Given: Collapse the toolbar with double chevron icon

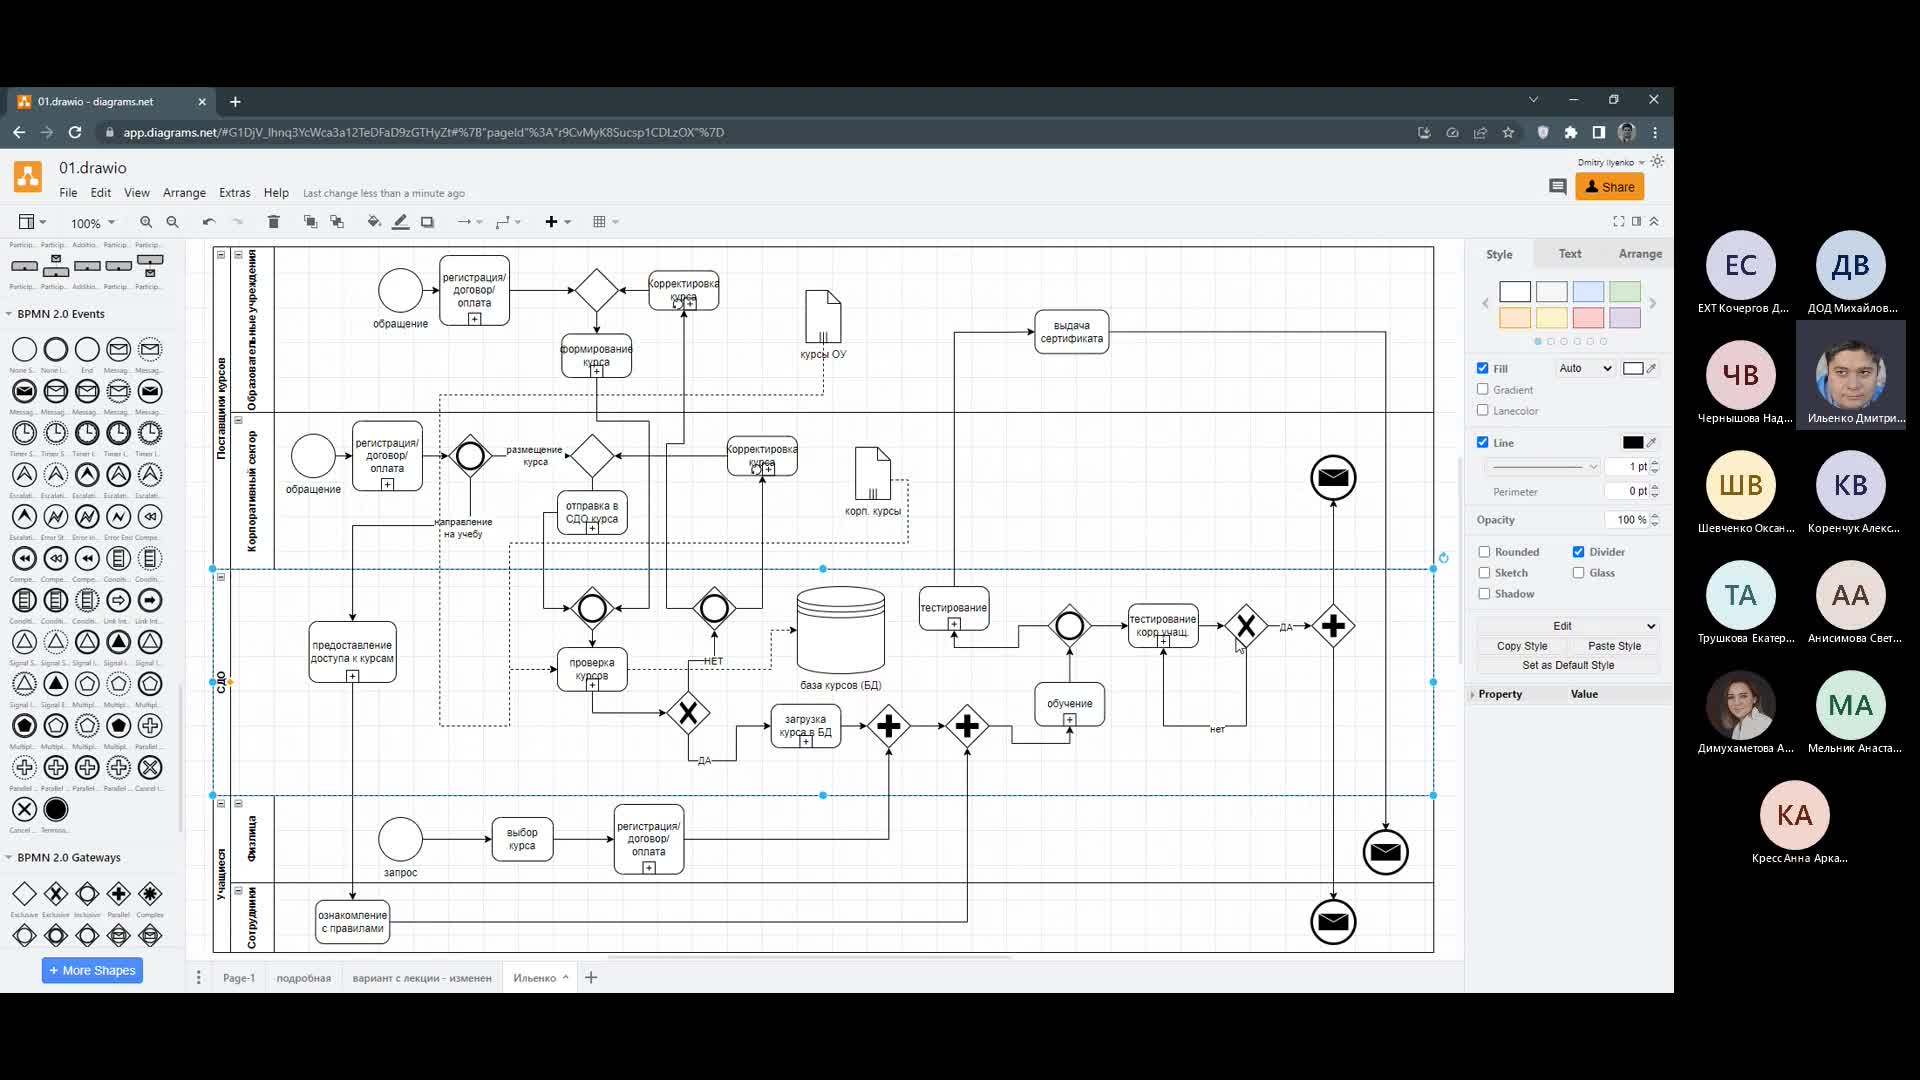Looking at the screenshot, I should click(x=1654, y=221).
